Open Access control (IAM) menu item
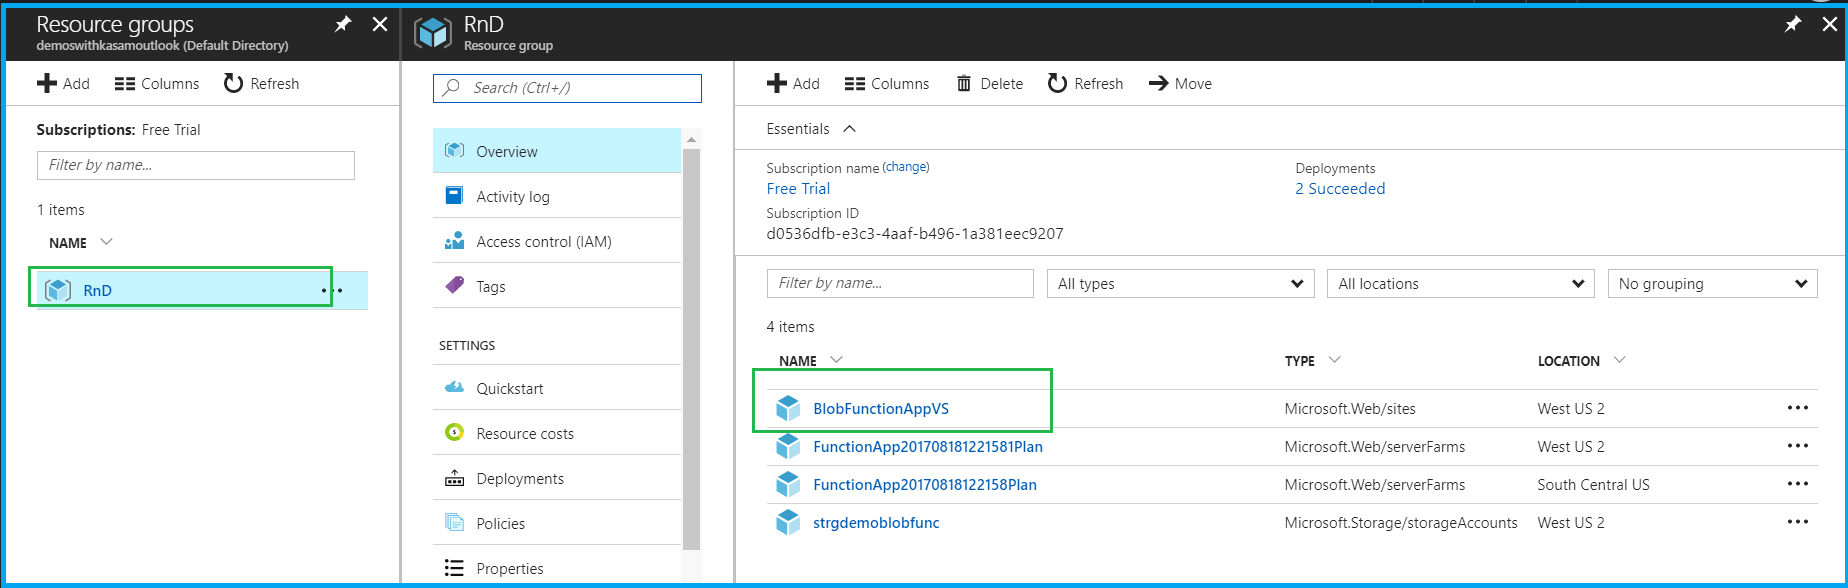Screen dimensions: 1848x588 557,241
